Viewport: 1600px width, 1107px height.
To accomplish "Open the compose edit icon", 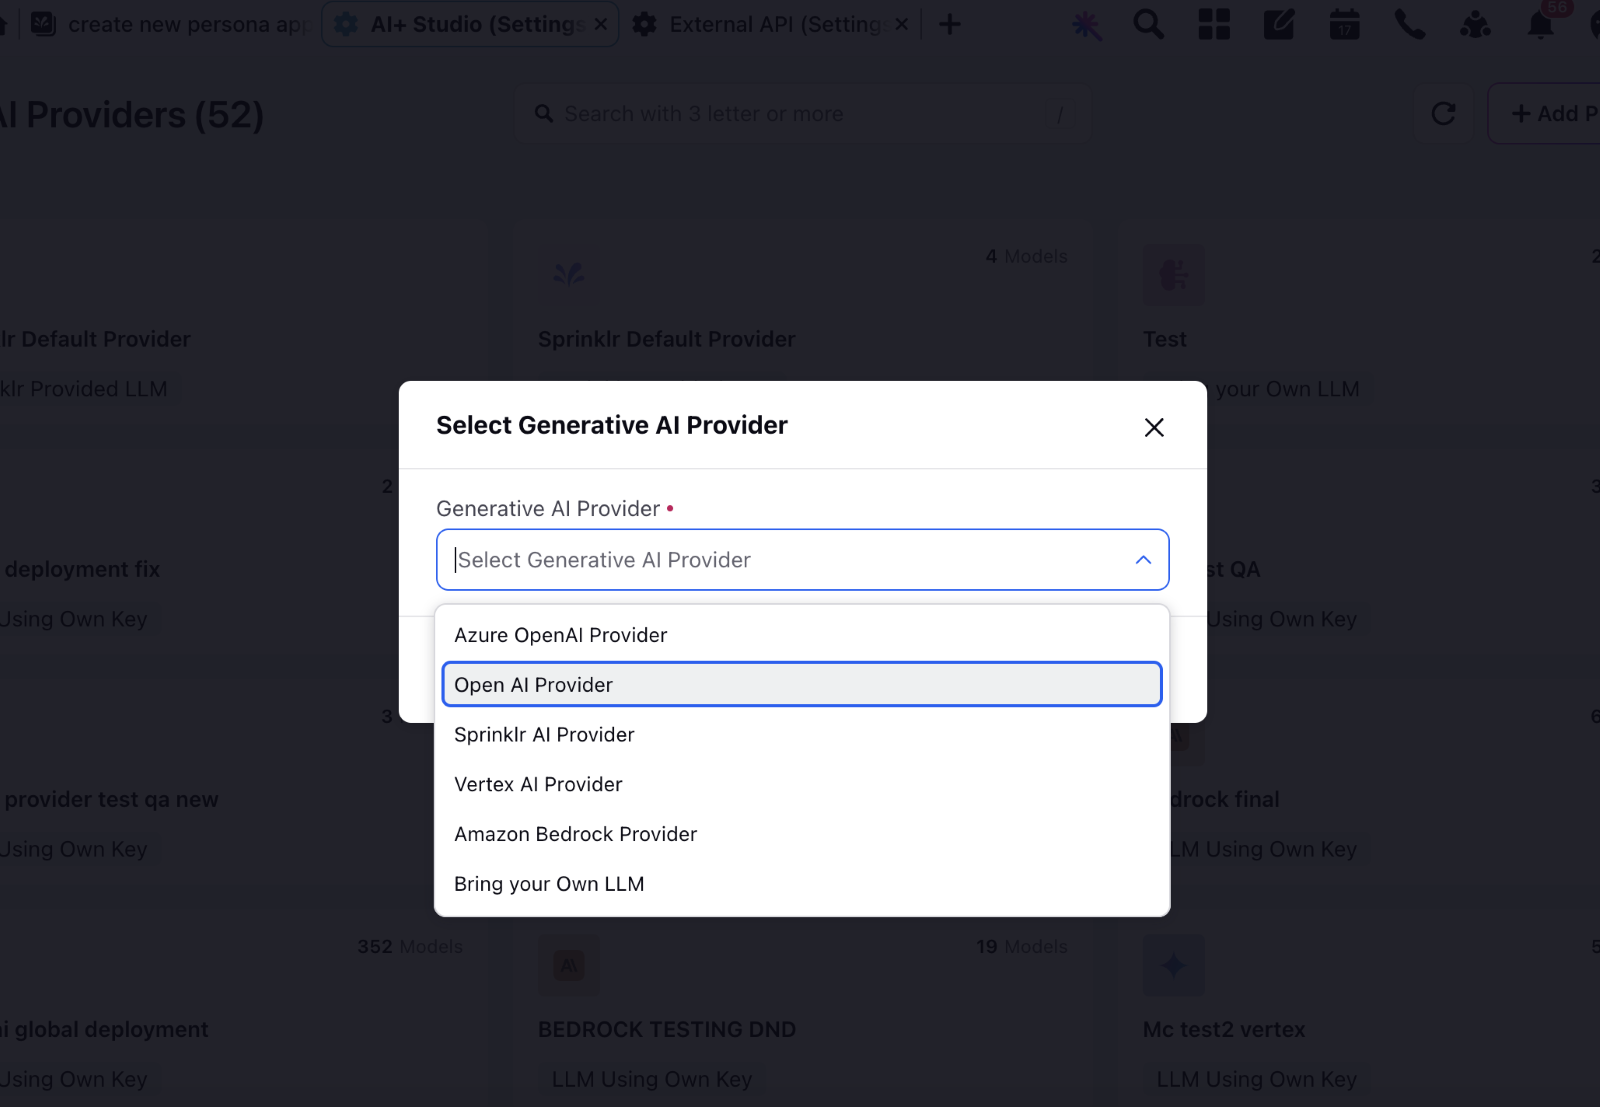I will pos(1279,24).
